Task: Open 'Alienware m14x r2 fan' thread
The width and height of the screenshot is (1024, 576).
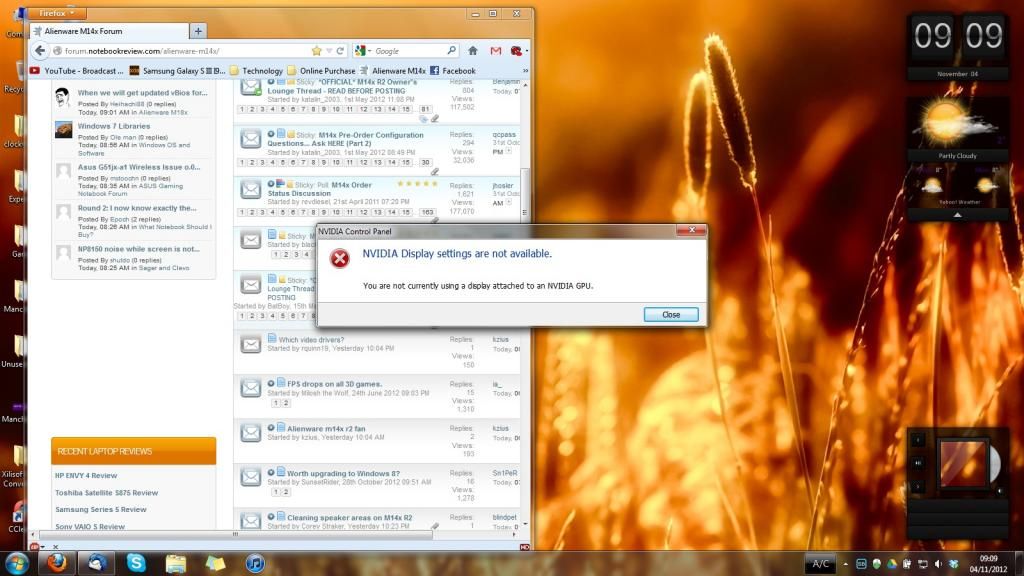Action: tap(326, 428)
